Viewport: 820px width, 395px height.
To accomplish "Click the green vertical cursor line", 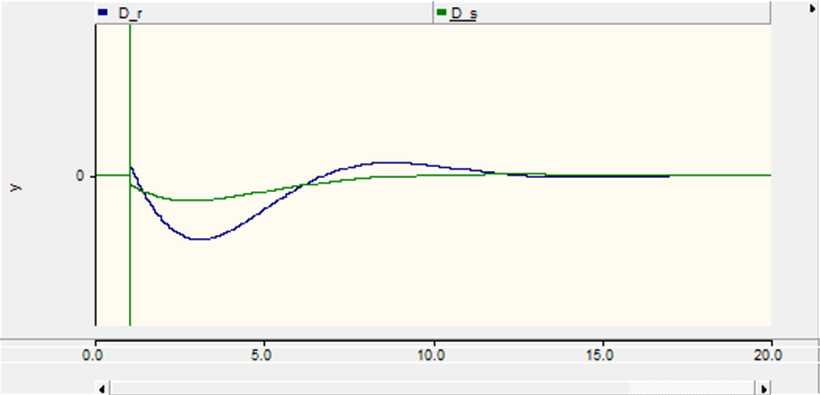I will (130, 175).
